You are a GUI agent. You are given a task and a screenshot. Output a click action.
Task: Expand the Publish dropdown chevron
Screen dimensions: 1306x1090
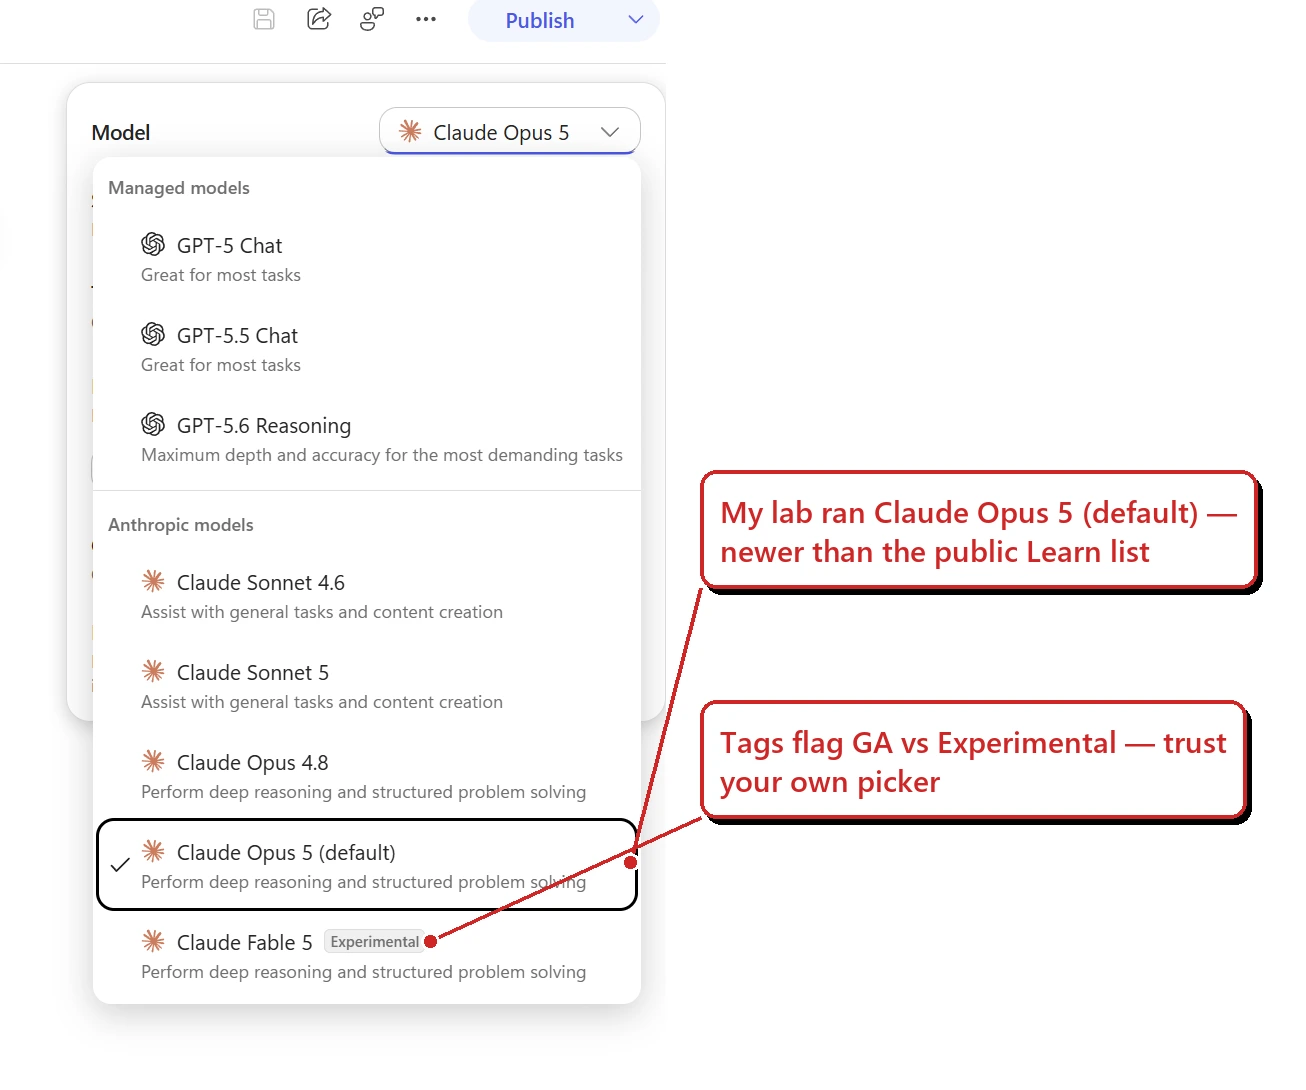[636, 20]
